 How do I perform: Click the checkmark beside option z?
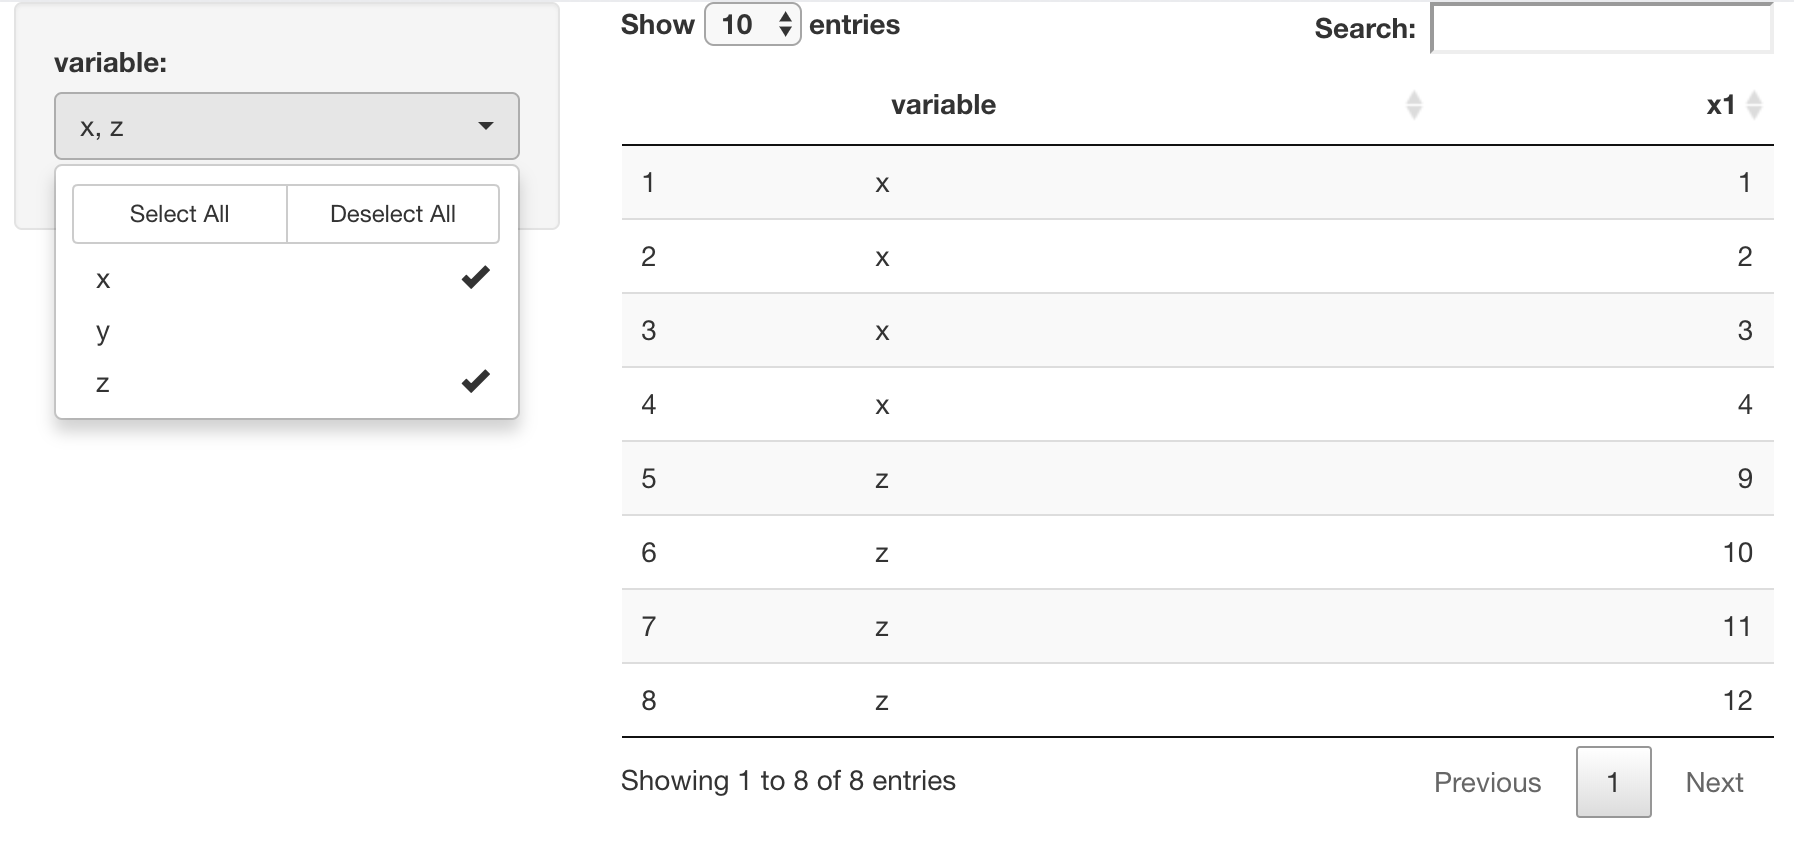[x=475, y=382]
